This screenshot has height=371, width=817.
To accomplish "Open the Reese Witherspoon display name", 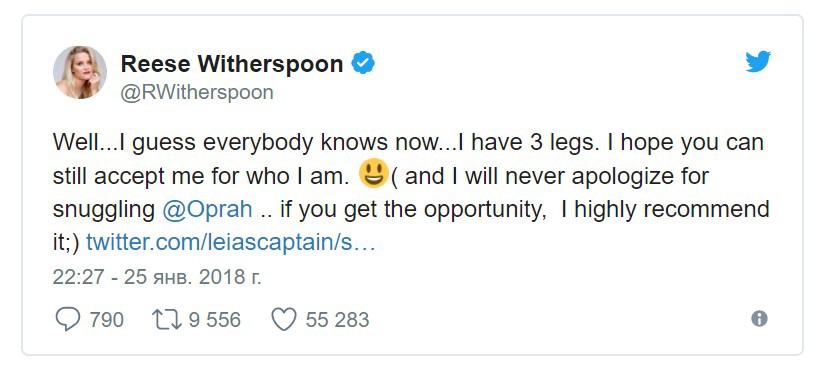I will point(232,64).
